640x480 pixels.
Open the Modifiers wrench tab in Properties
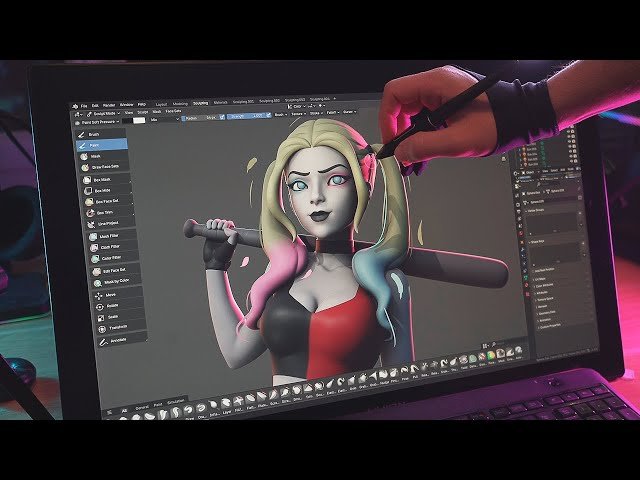[x=522, y=249]
